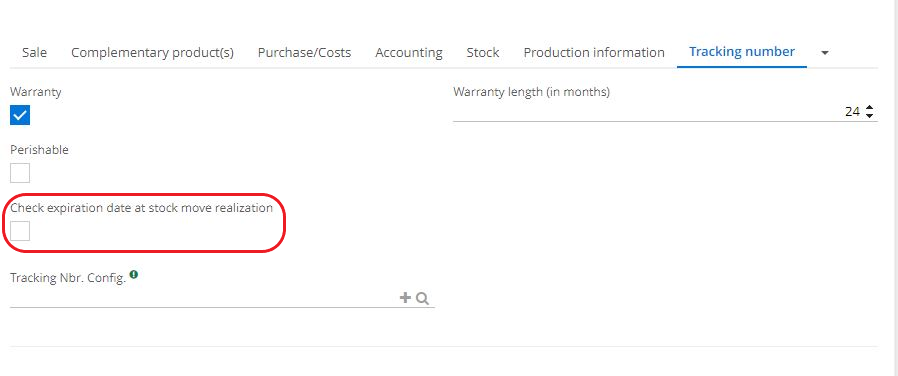Open the Purchase/Costs tab
This screenshot has height=376, width=898.
click(304, 53)
